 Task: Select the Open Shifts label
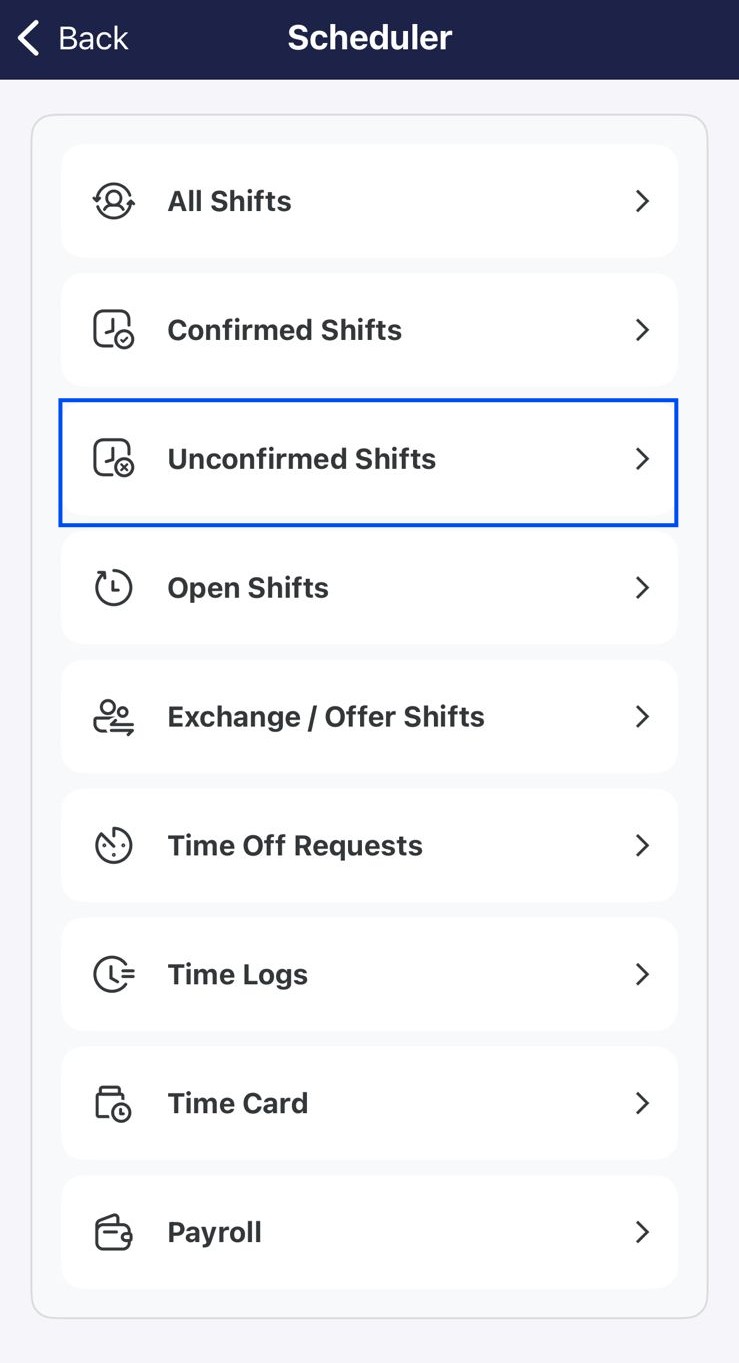coord(248,588)
